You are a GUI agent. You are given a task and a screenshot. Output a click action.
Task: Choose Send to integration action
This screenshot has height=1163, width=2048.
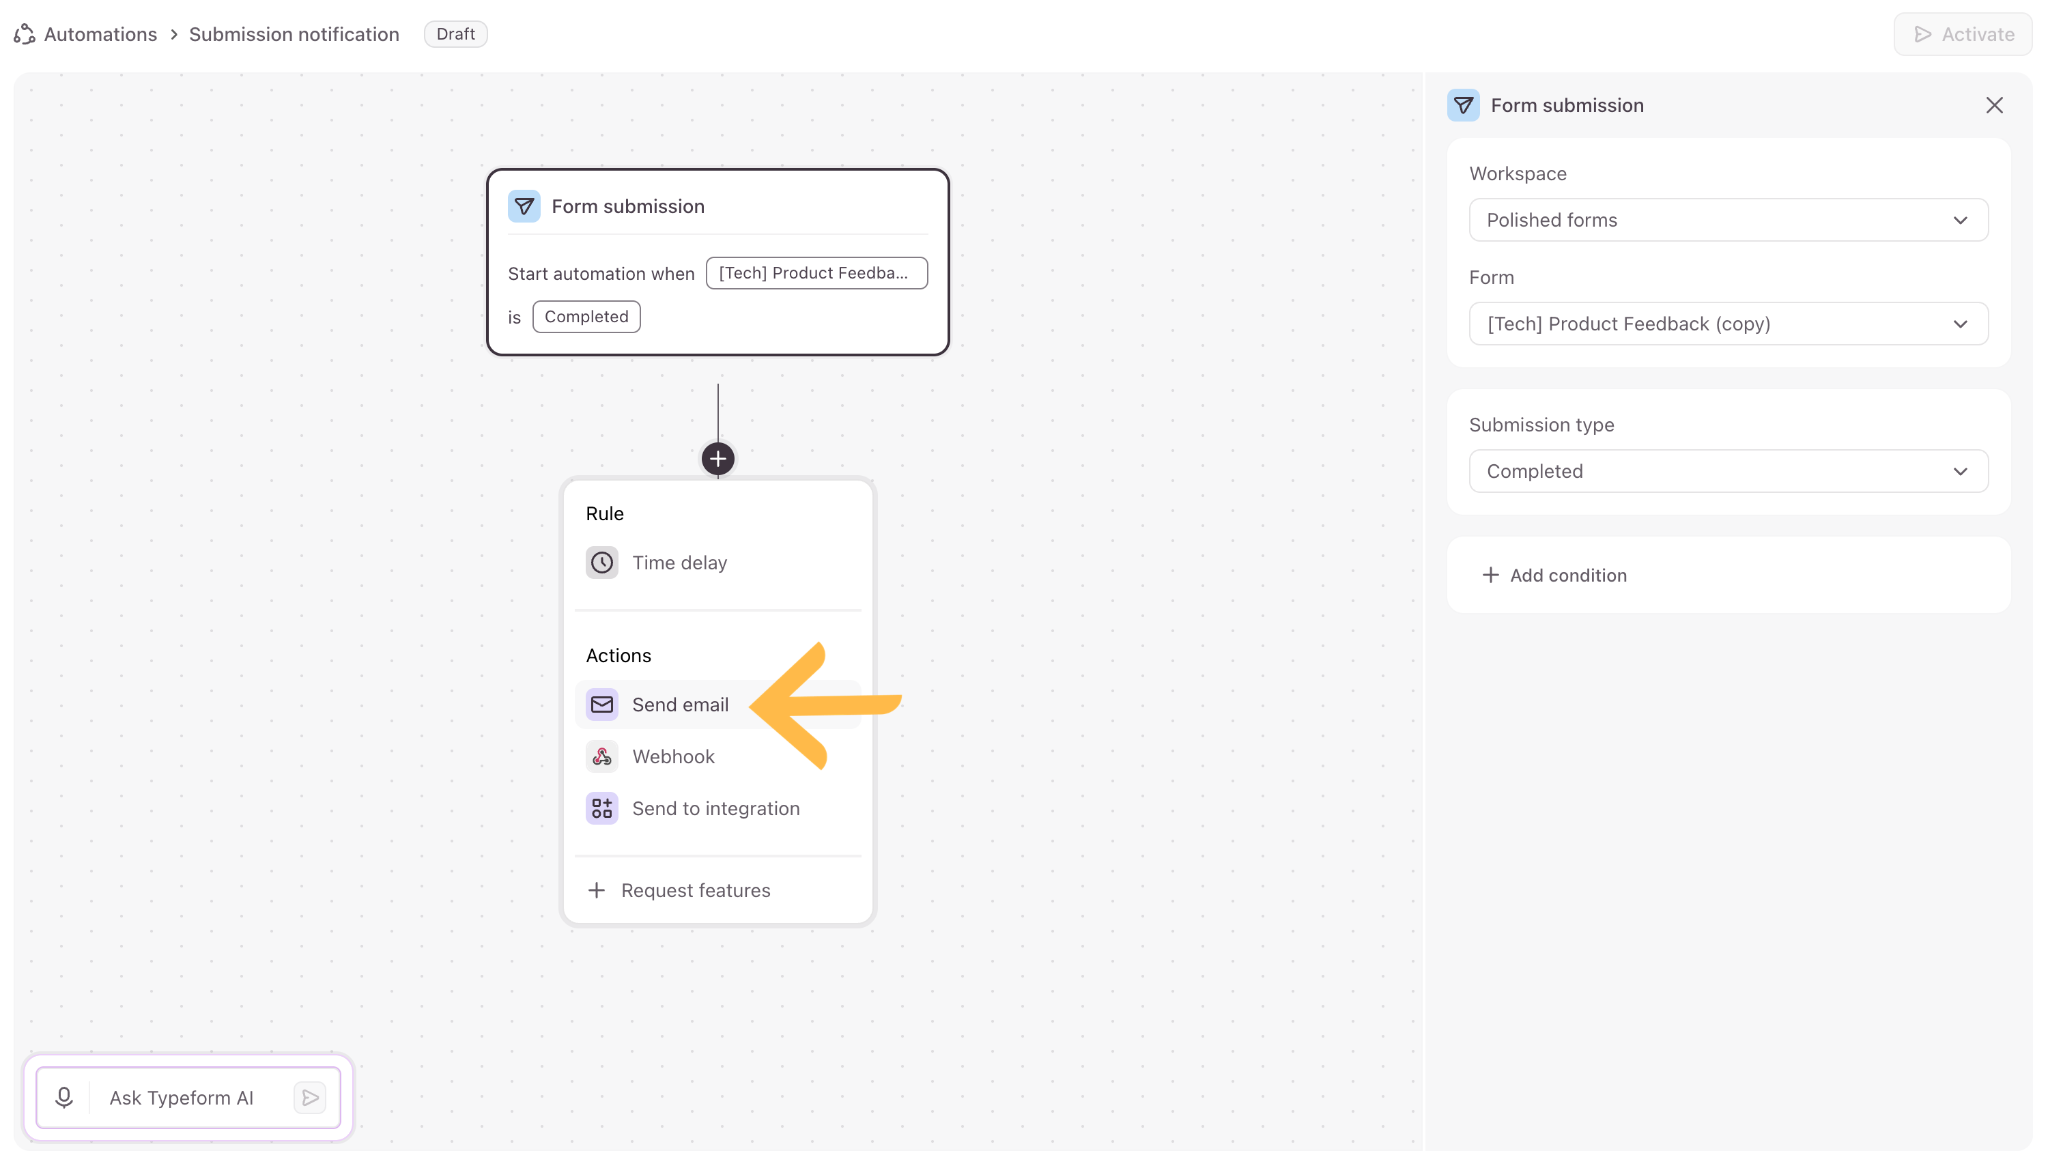coord(718,809)
